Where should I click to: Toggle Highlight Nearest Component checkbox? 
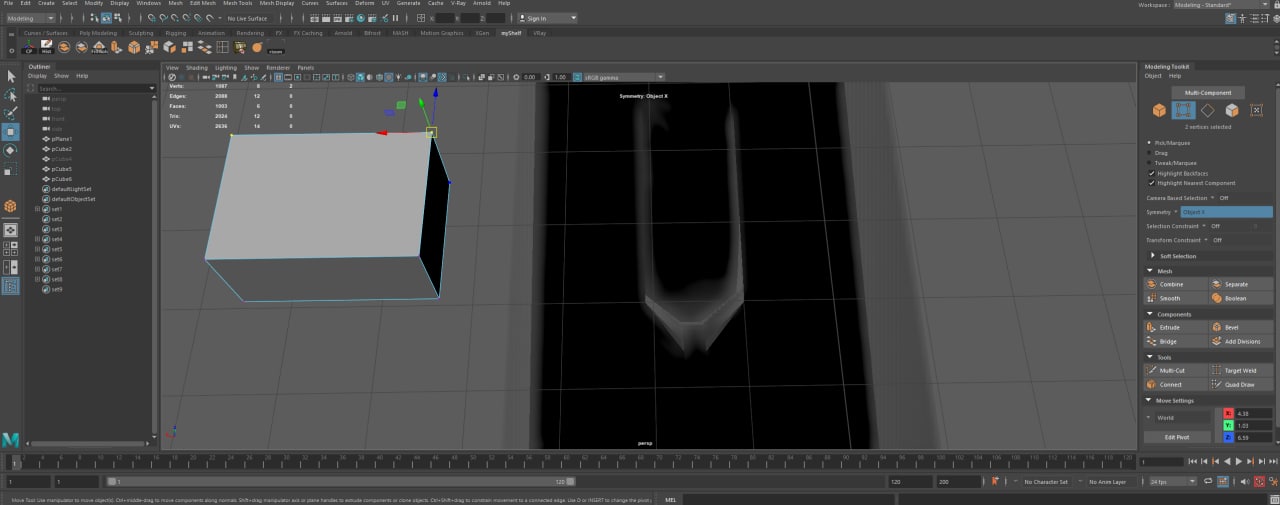pos(1151,183)
